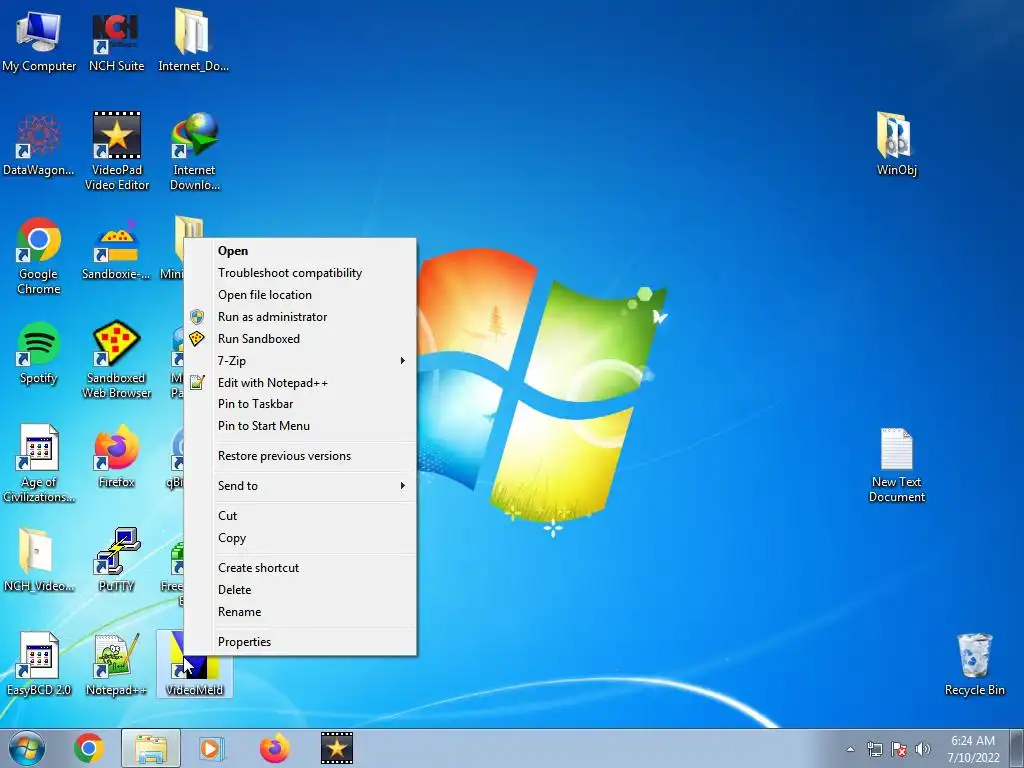
Task: Select the Age of Civilizations shortcut
Action: [x=39, y=464]
